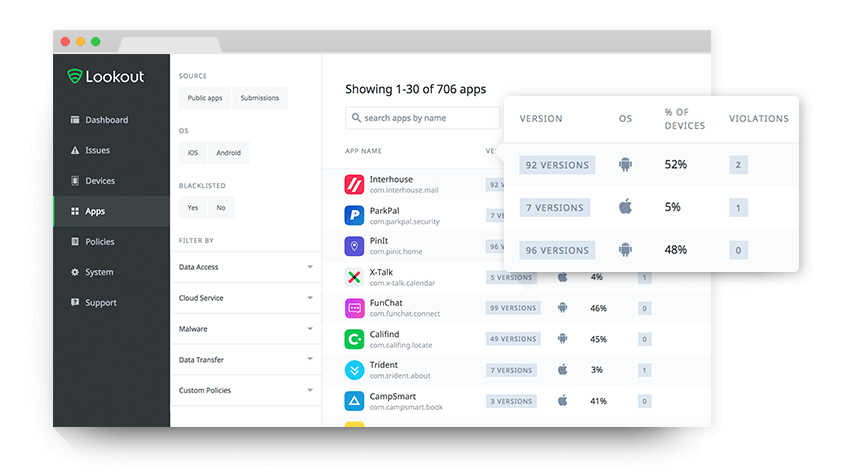The image size is (844, 474).
Task: Click the Apple OS icon for Trident
Action: [x=562, y=370]
